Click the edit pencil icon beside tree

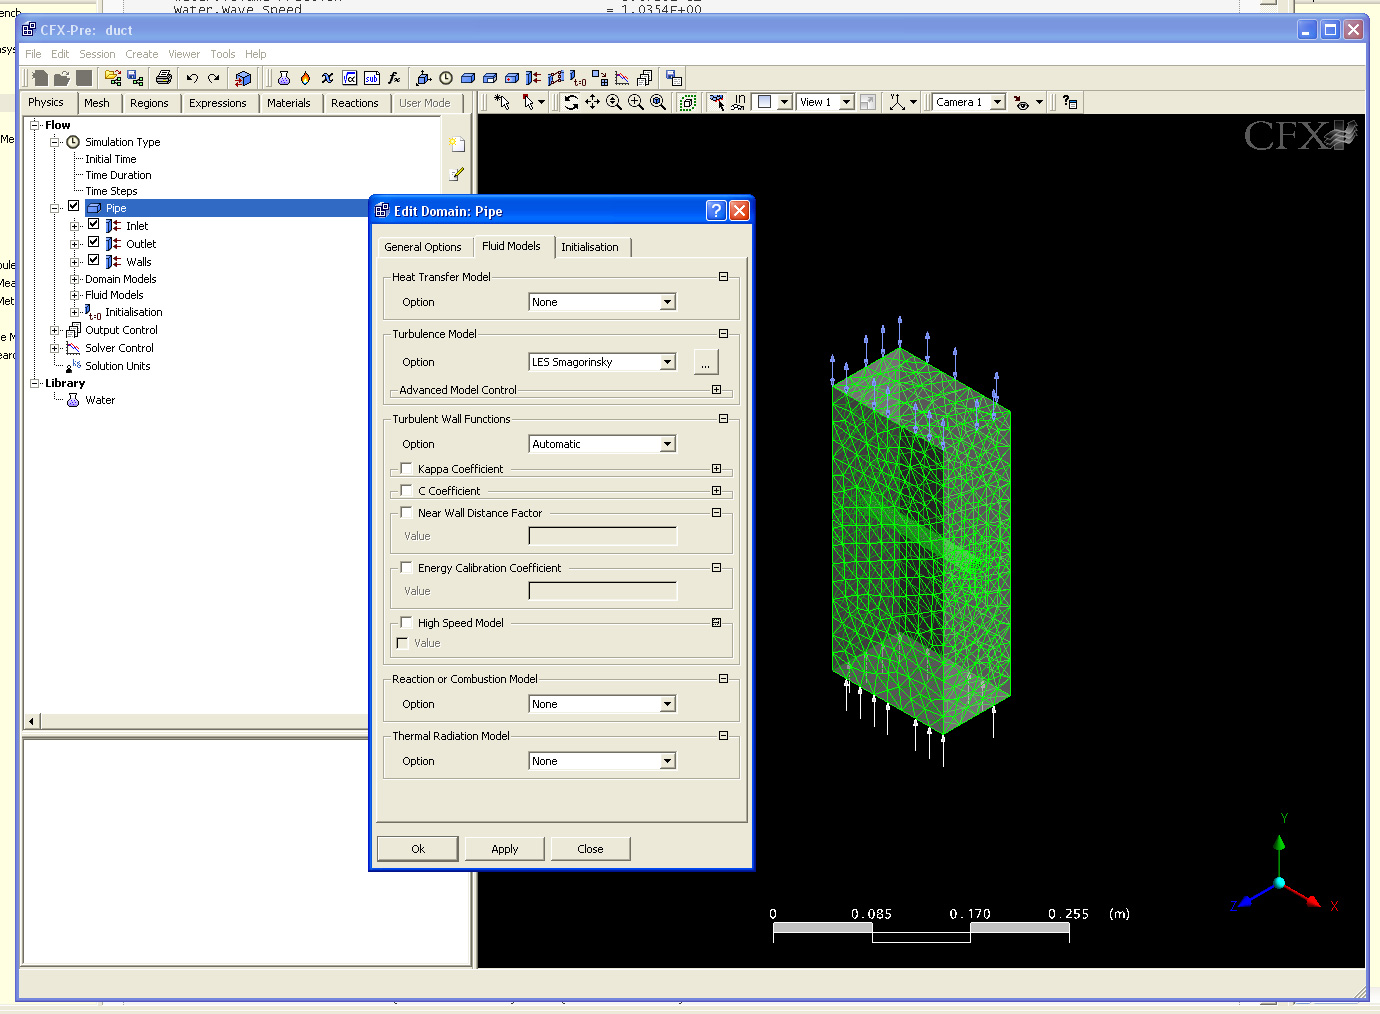tap(457, 174)
